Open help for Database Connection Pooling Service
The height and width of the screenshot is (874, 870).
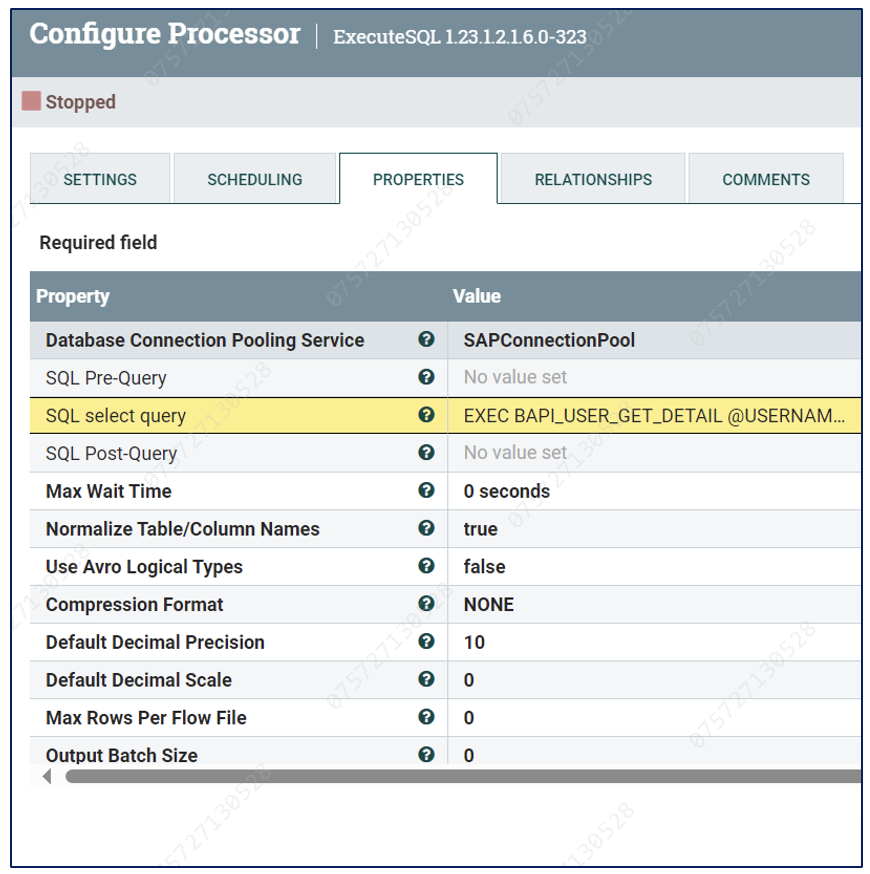[426, 339]
